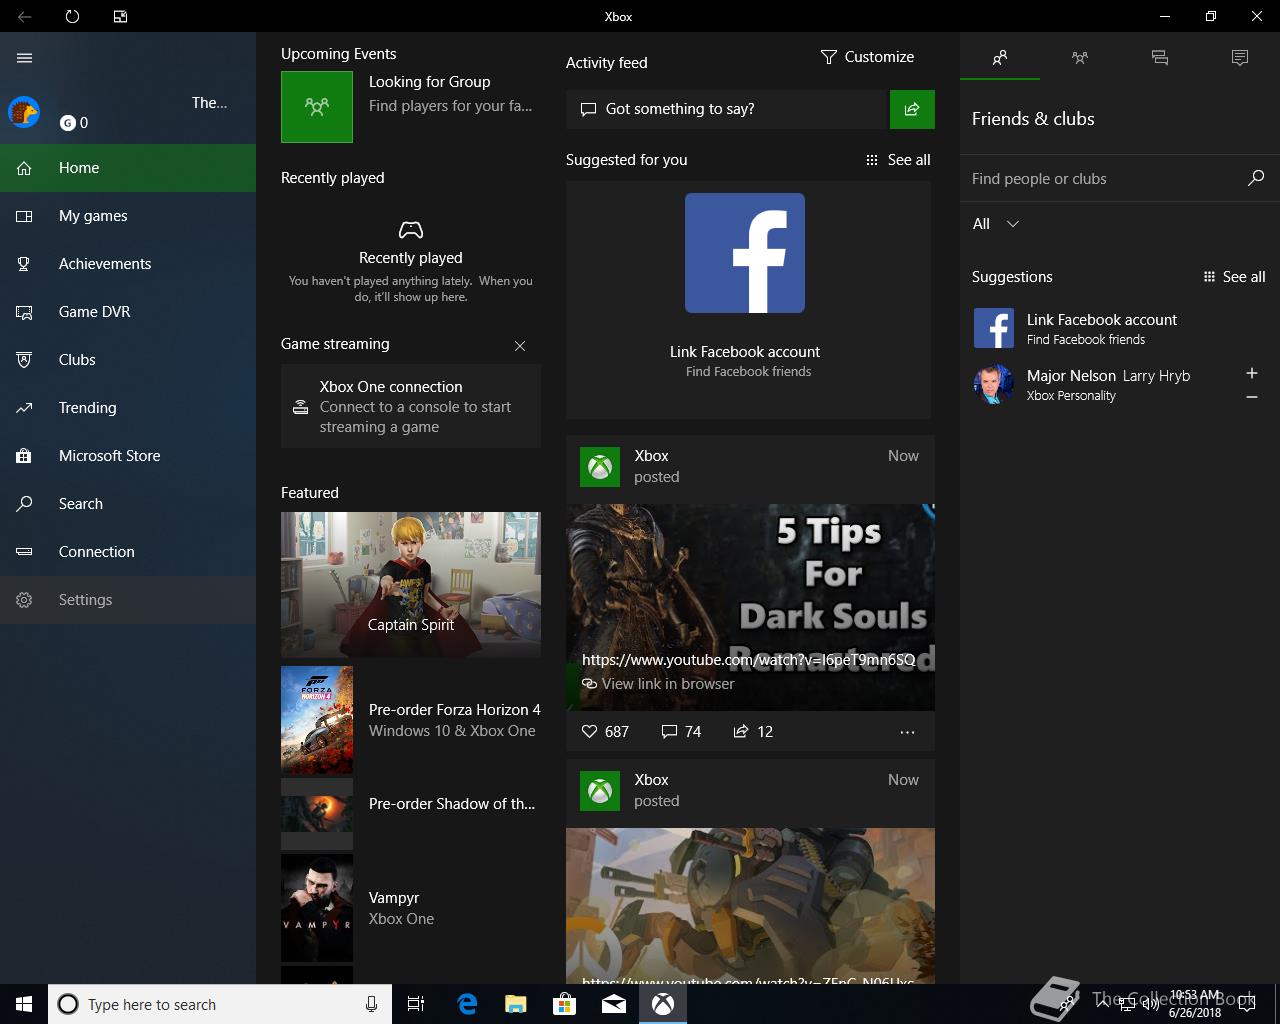This screenshot has height=1024, width=1280.
Task: Add Major Nelson as friend
Action: coord(1252,373)
